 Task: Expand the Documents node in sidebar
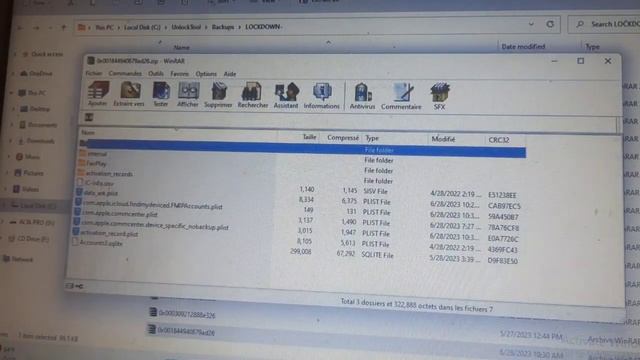point(13,124)
